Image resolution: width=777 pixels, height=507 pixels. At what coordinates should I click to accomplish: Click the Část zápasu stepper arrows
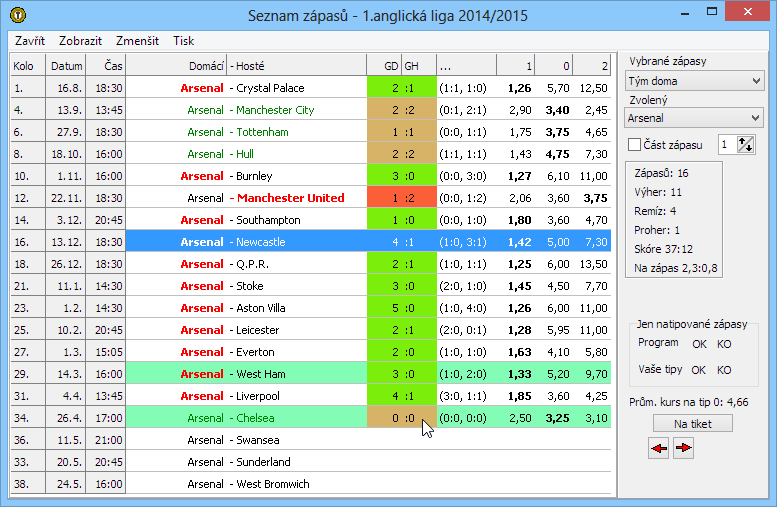[x=745, y=145]
